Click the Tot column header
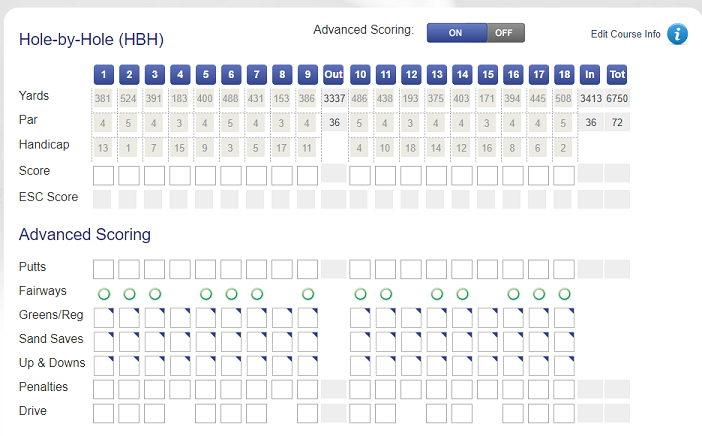702x436 pixels. click(x=617, y=74)
